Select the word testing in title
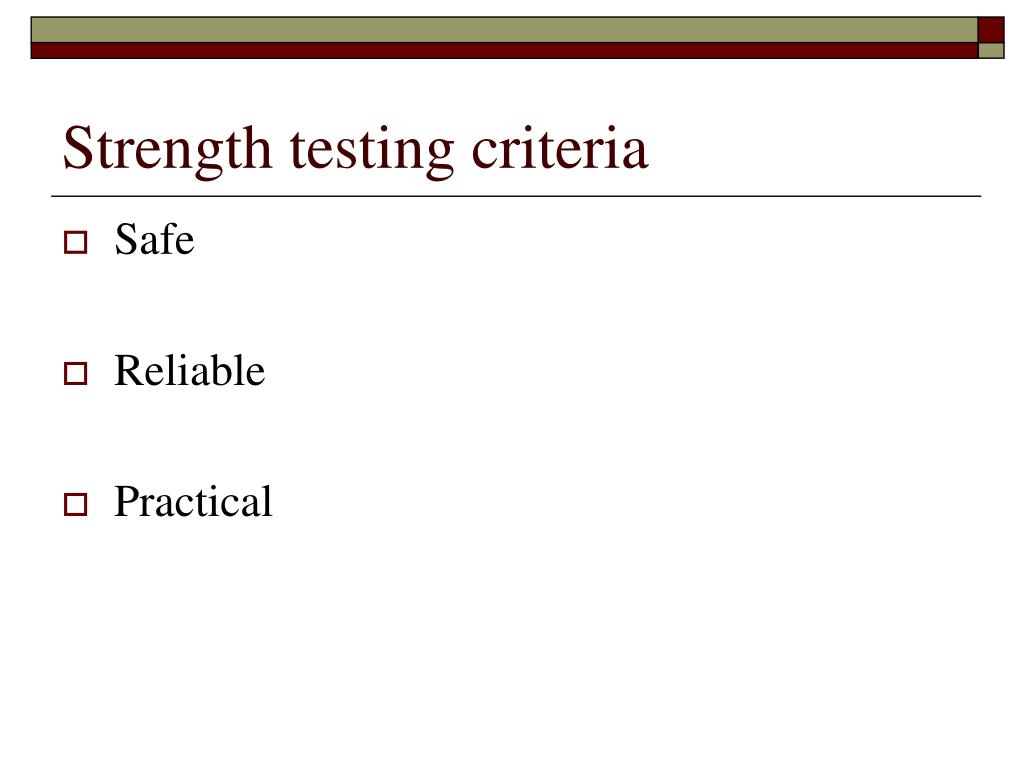Image resolution: width=1024 pixels, height=768 pixels. [x=372, y=152]
